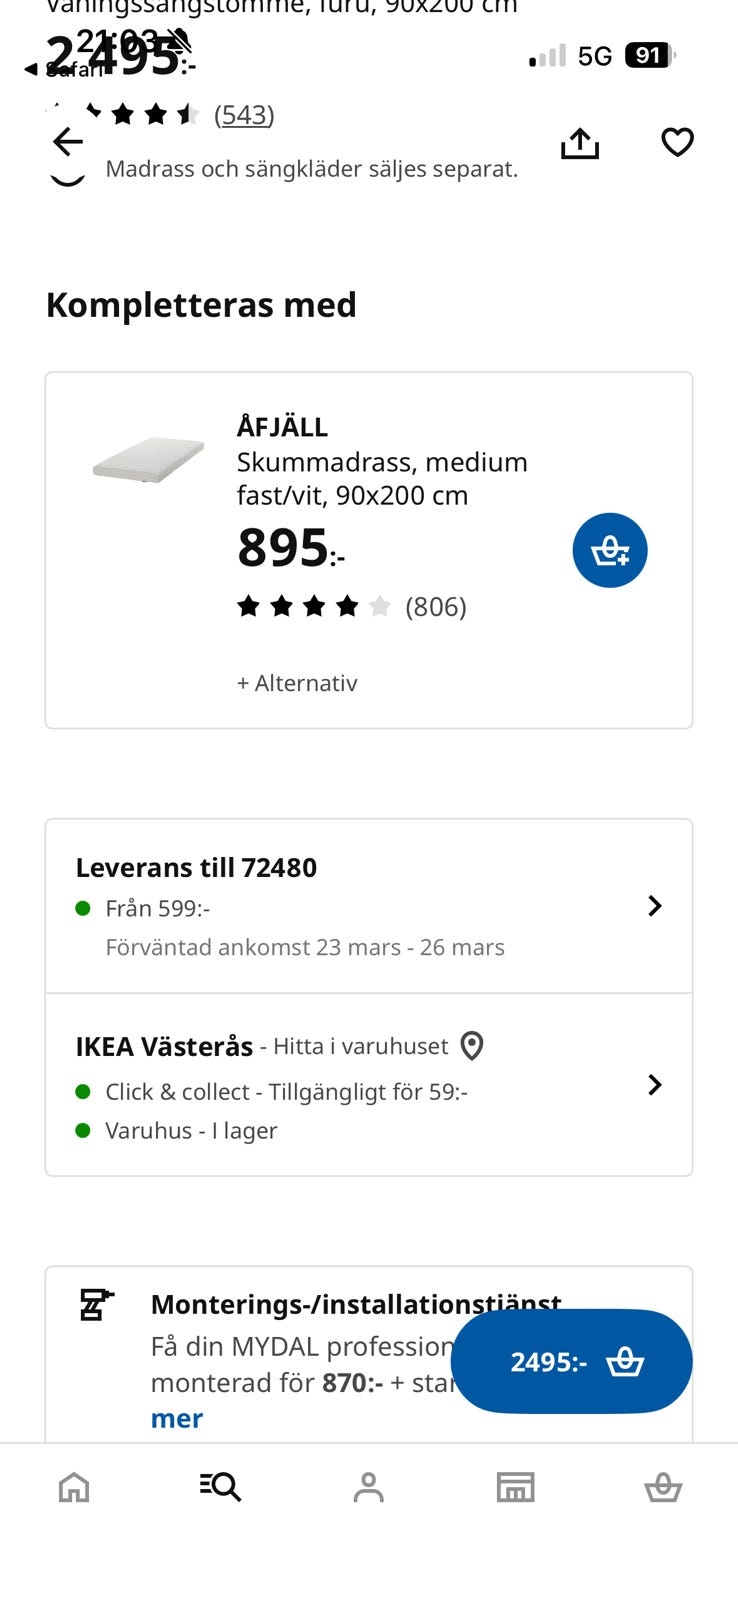Expand + Alternativ for the mattress

click(x=297, y=683)
